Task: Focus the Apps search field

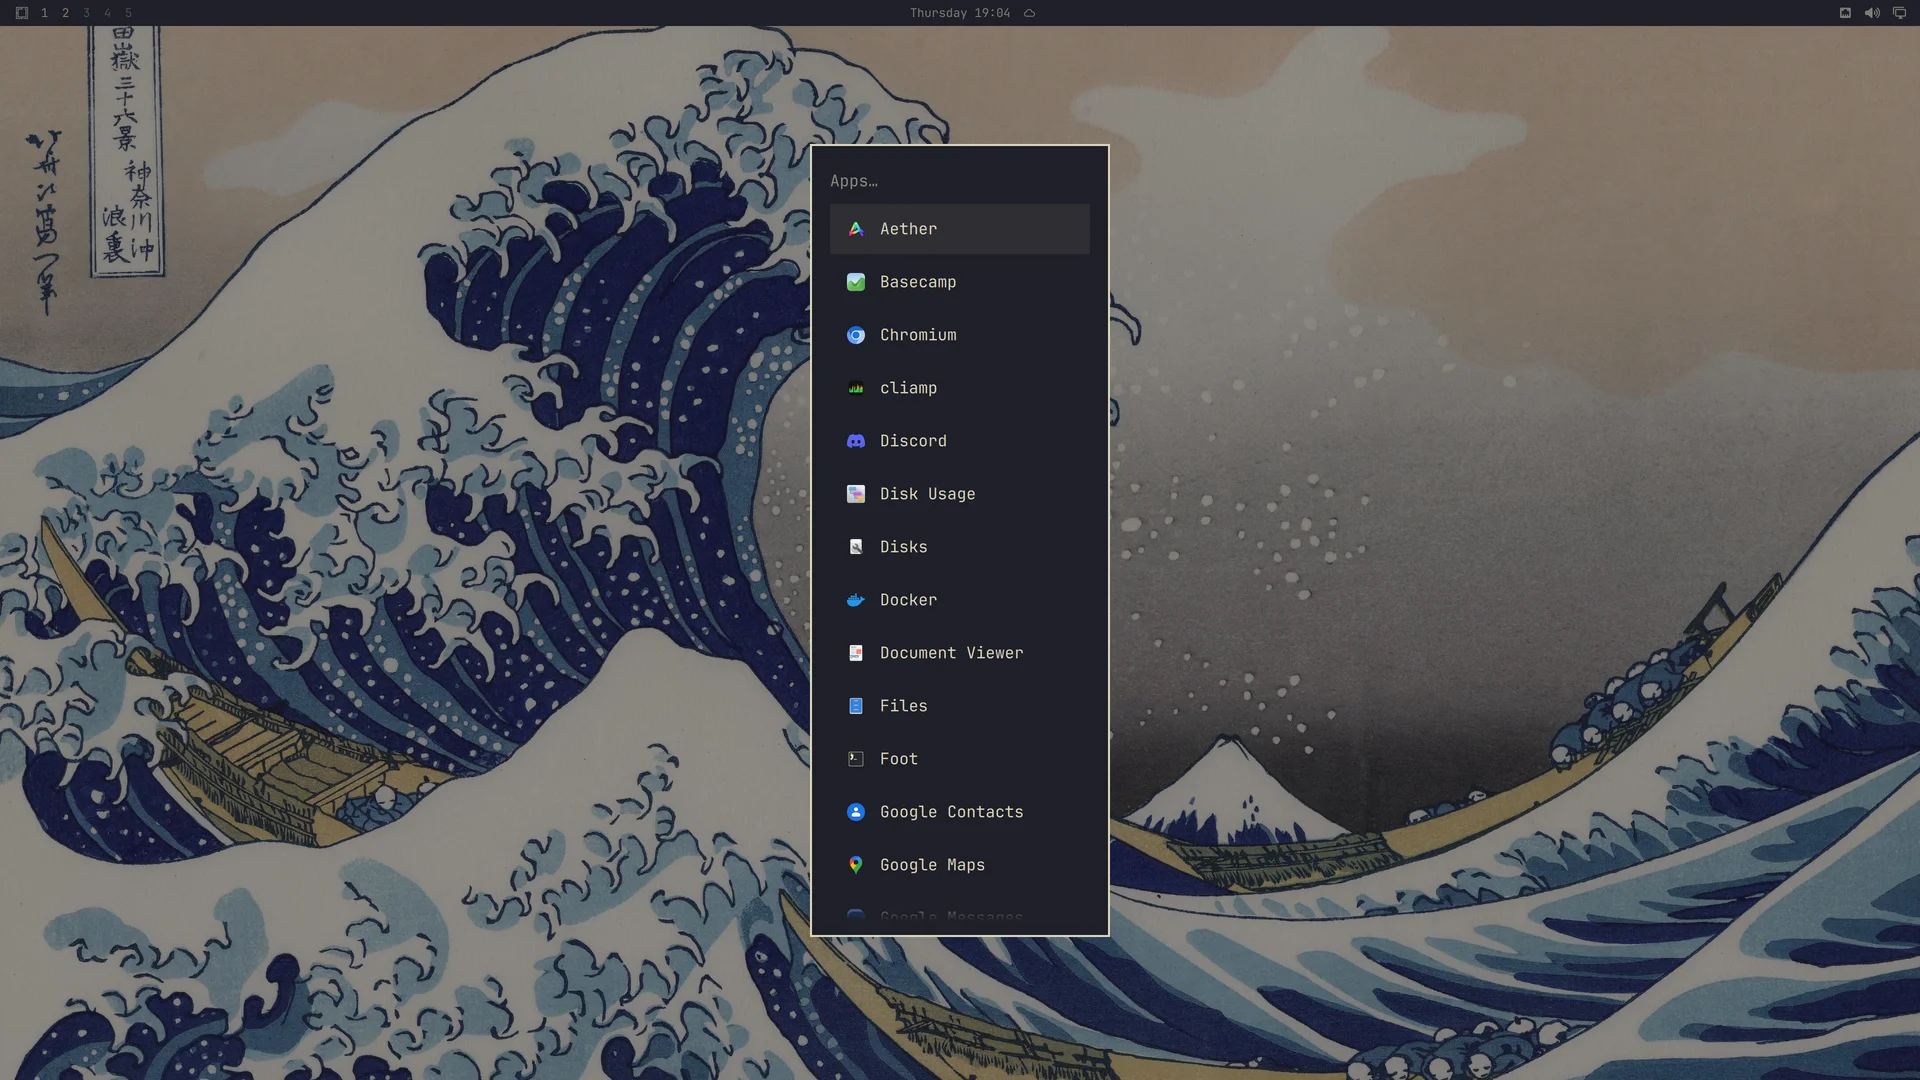Action: point(960,181)
